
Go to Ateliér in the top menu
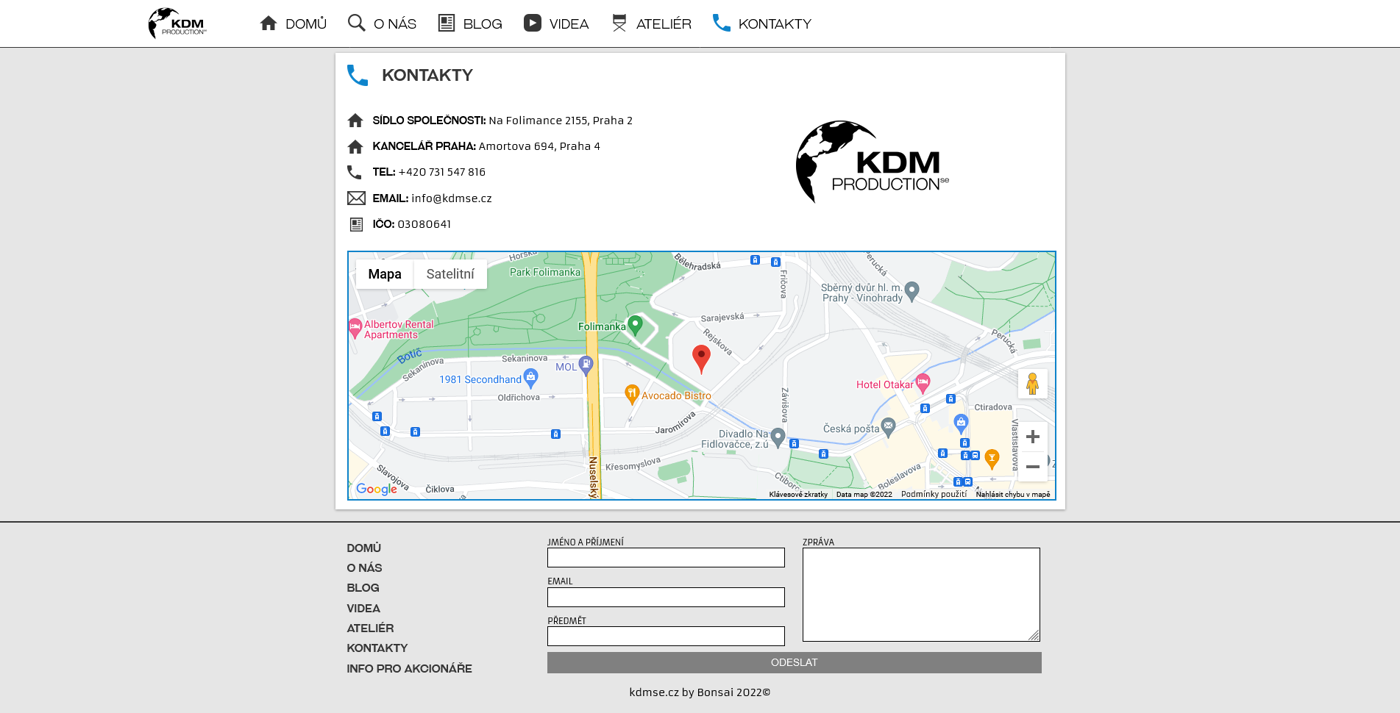click(x=651, y=24)
